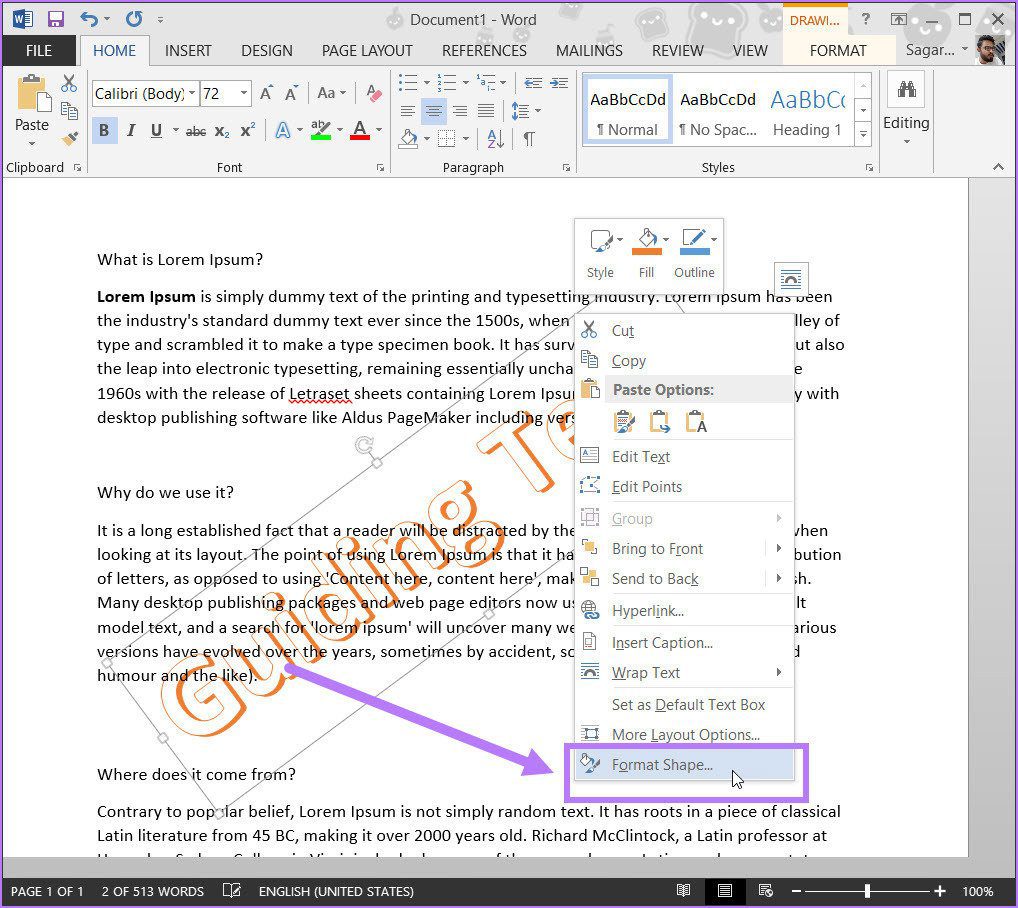Expand the Styles gallery More arrow
This screenshot has width=1018, height=908.
coord(863,134)
